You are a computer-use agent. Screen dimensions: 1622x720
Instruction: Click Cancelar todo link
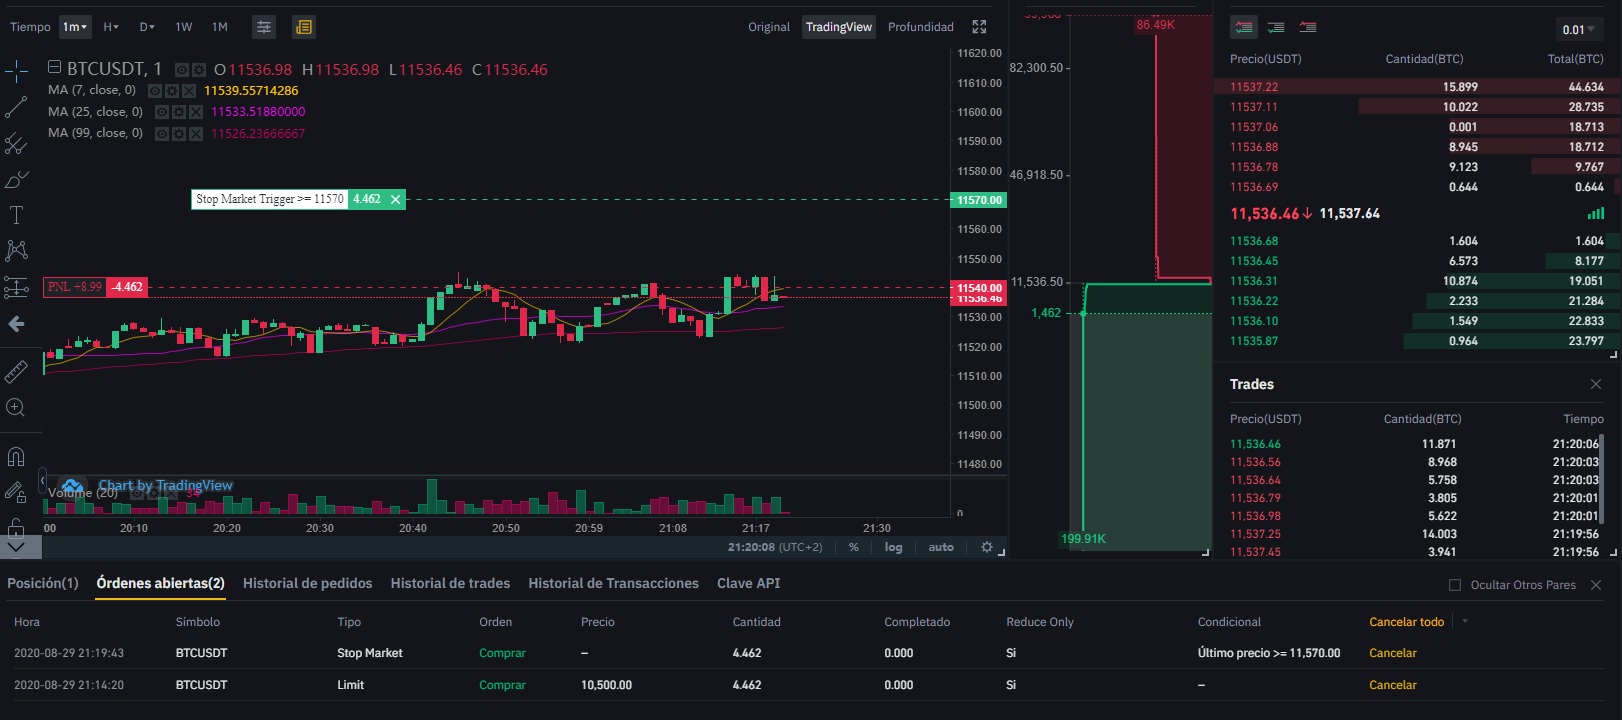[x=1407, y=622]
